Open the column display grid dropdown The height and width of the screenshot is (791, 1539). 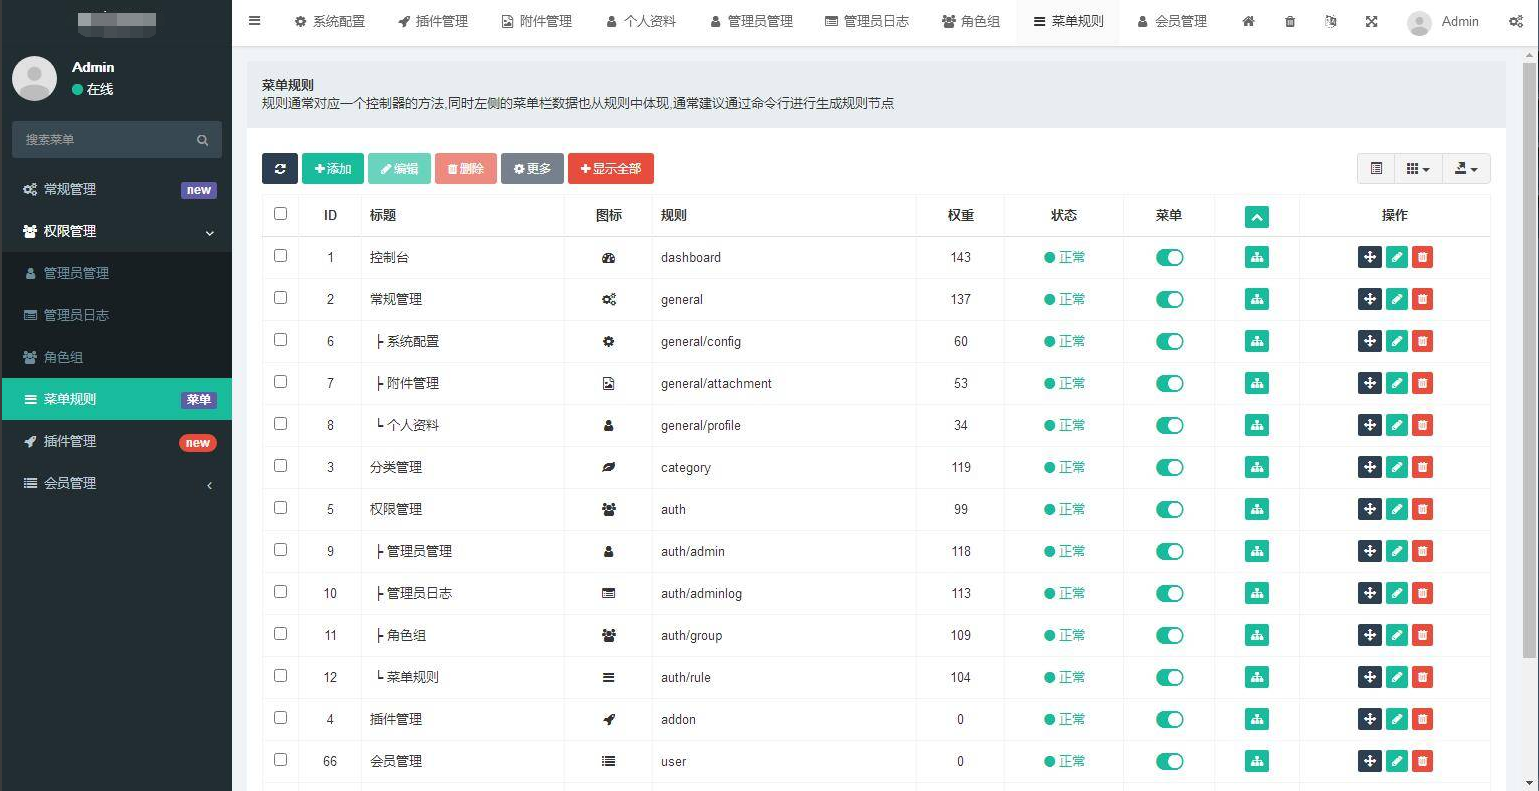[1417, 169]
